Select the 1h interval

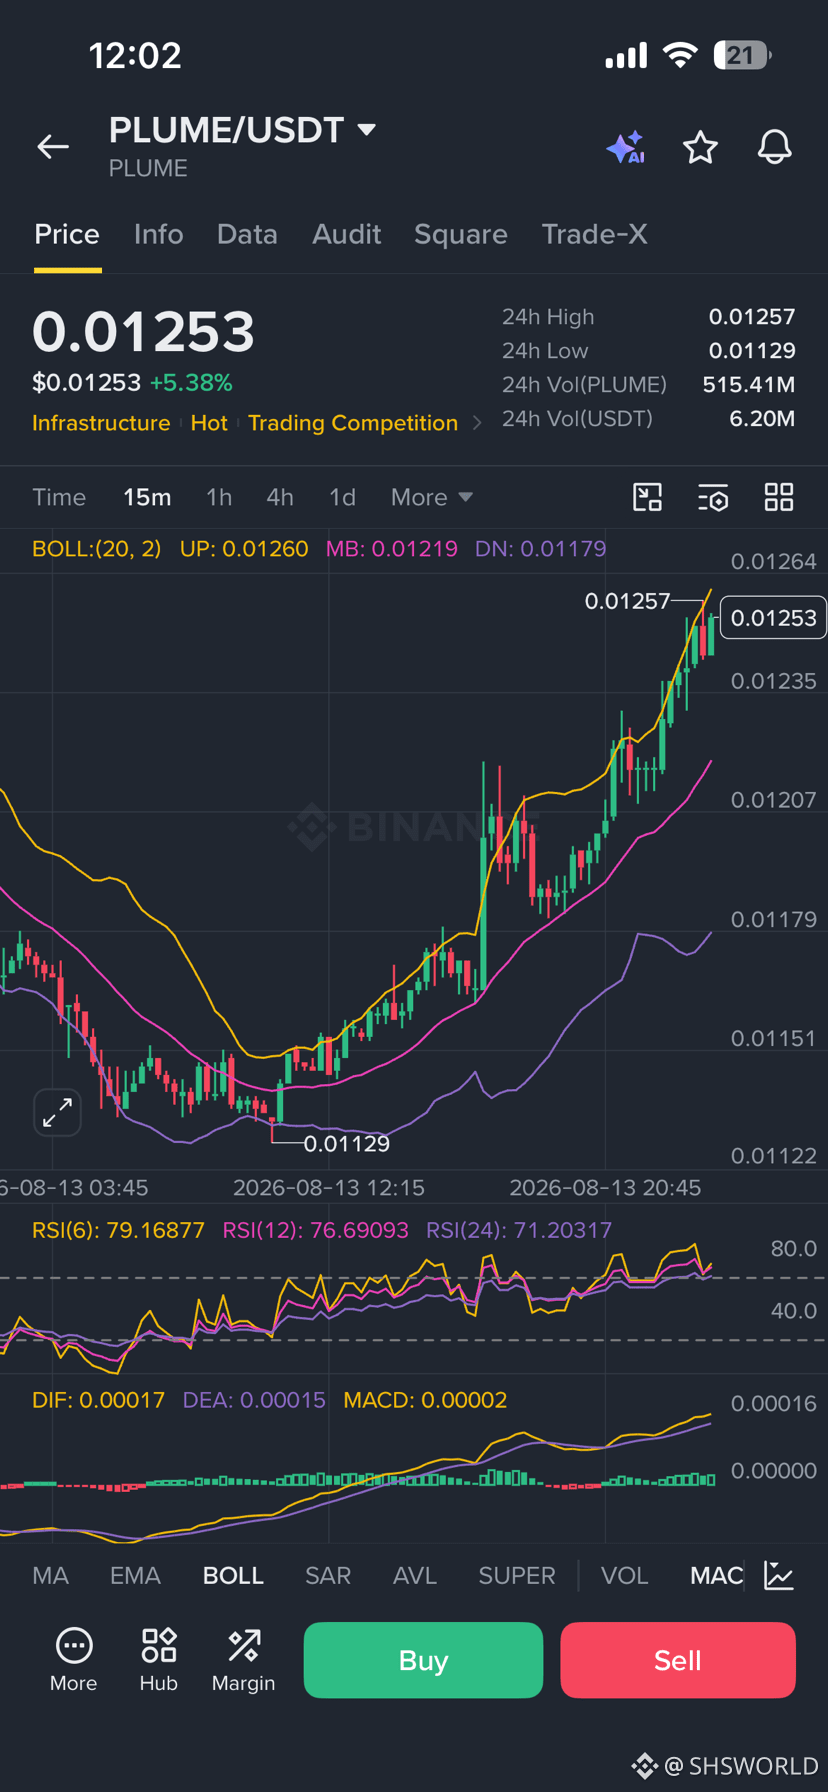click(219, 497)
